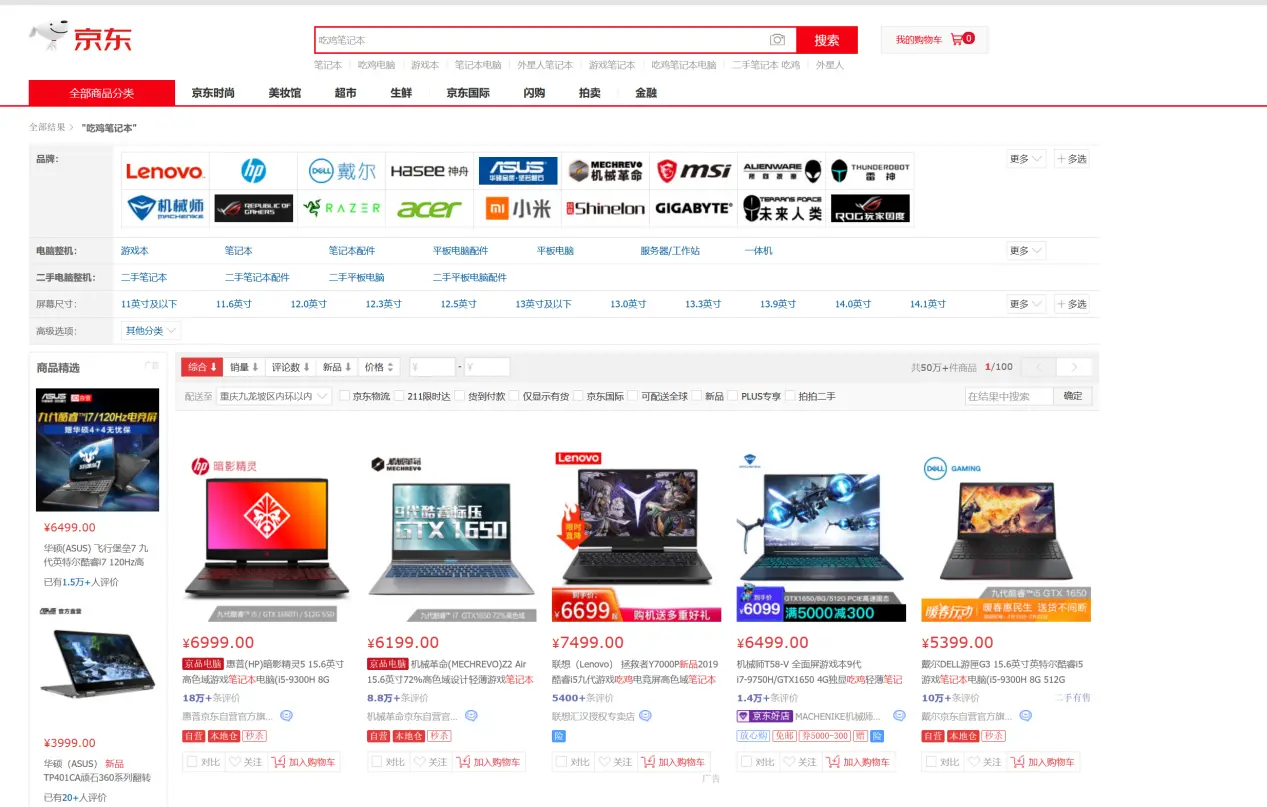Enable 仅显示有货 checkbox
1267x807 pixels.
point(514,396)
